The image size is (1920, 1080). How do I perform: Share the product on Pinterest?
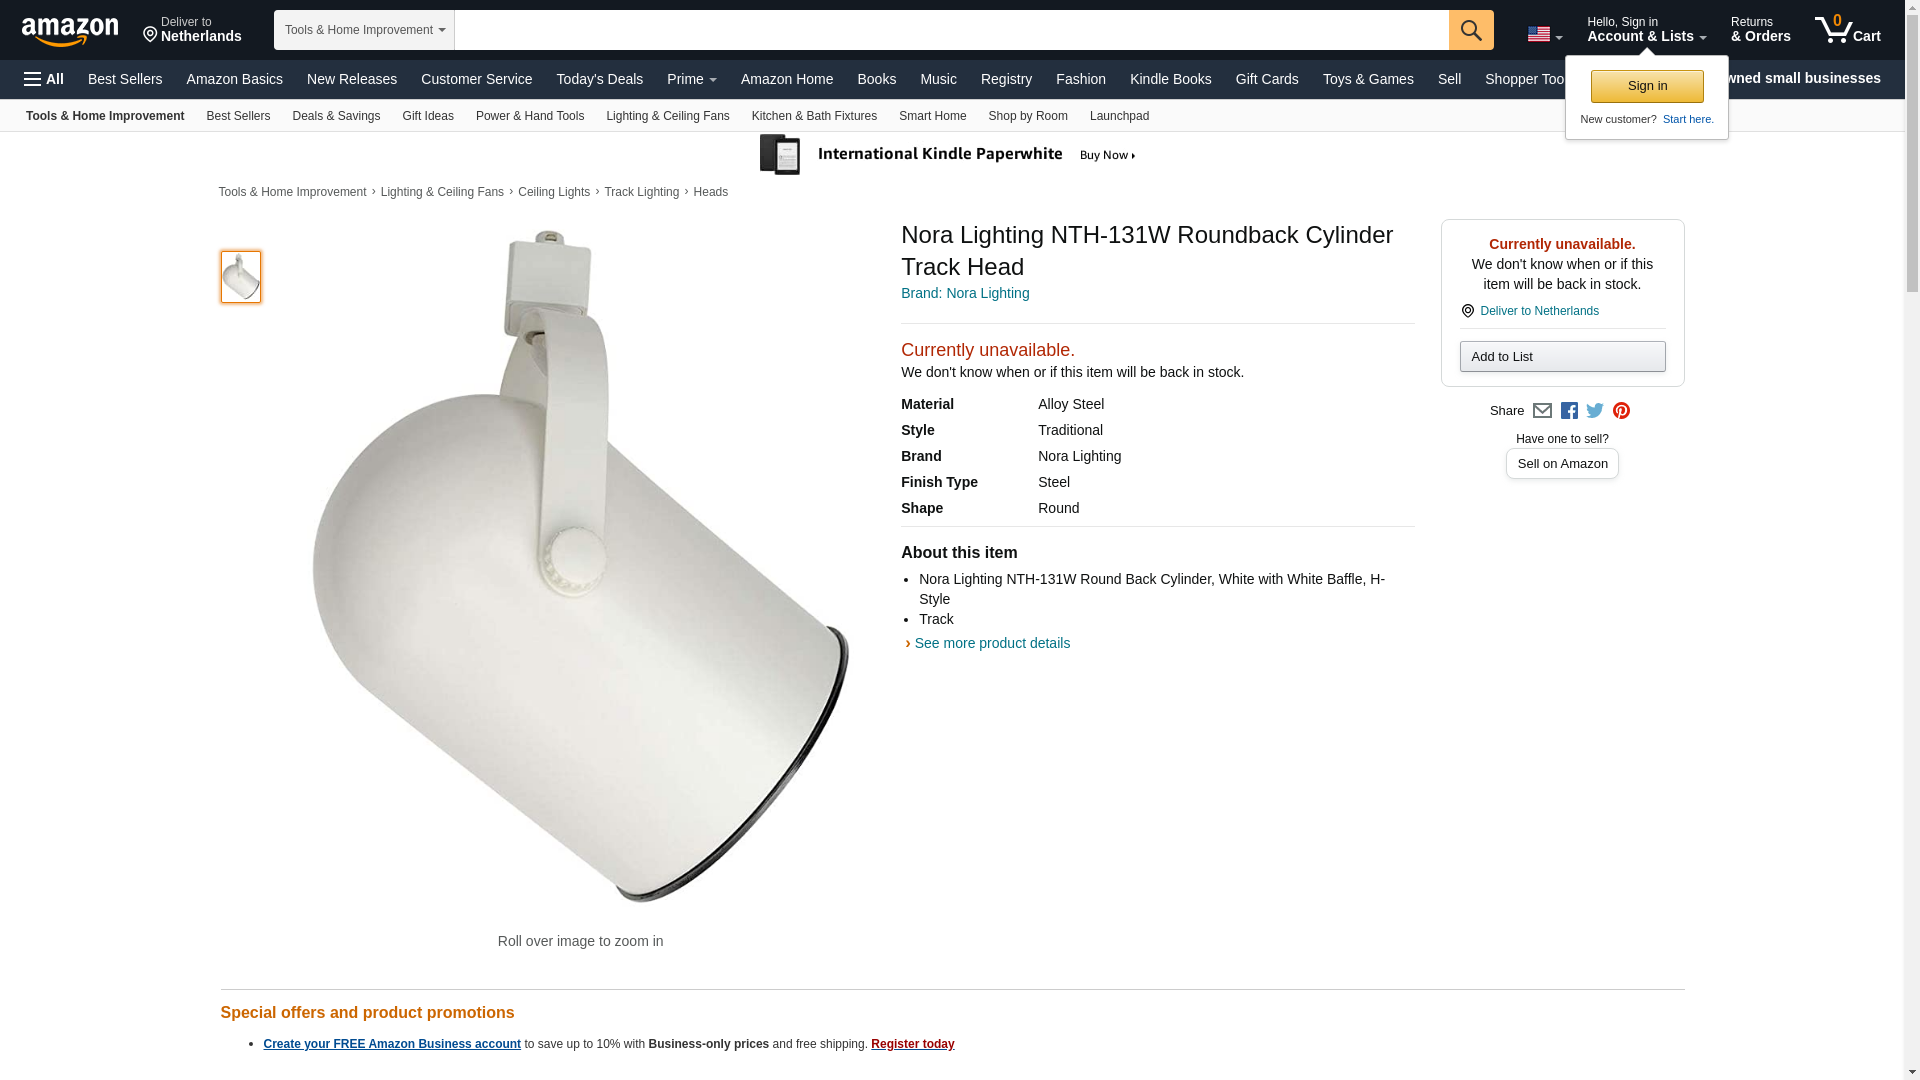tap(1621, 411)
